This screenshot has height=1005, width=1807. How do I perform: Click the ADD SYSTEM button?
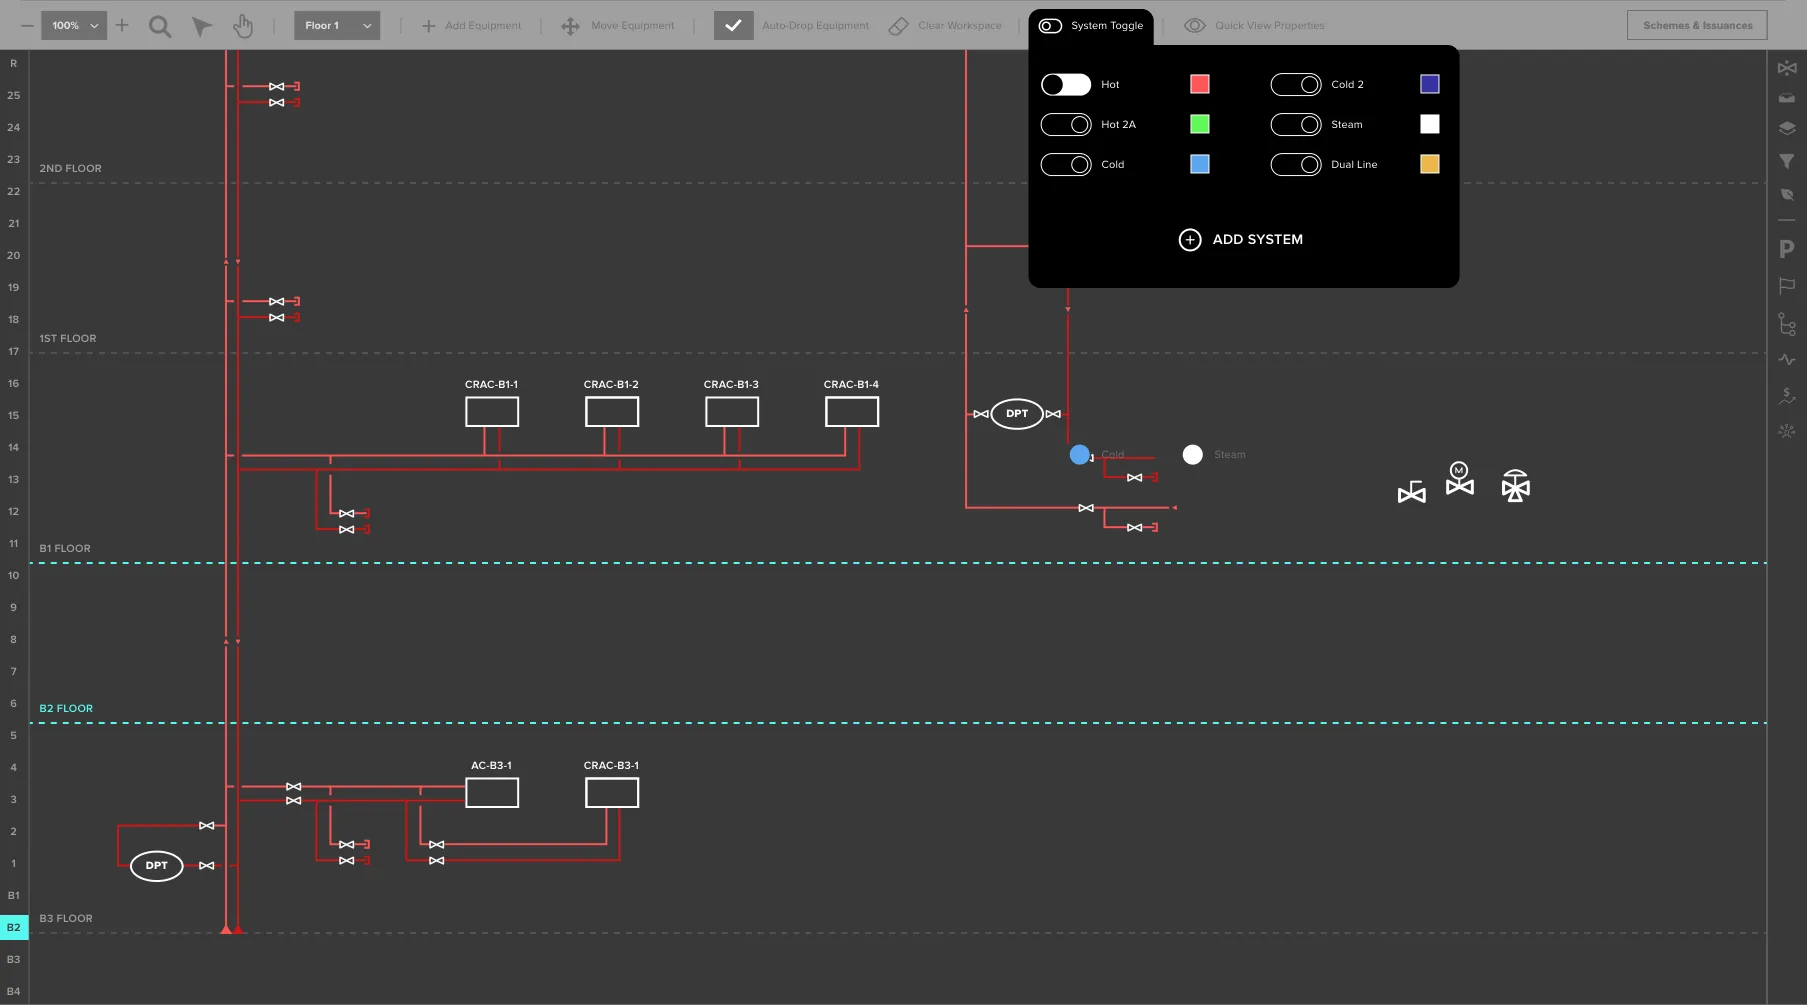[x=1241, y=240]
